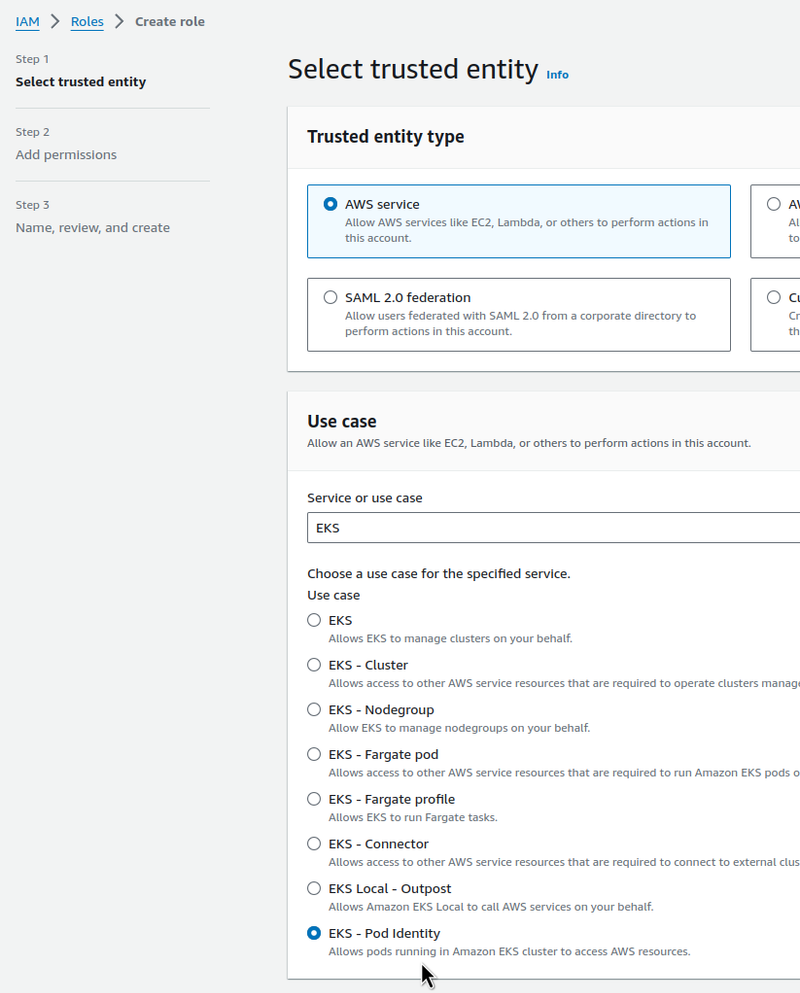This screenshot has height=993, width=800.
Task: Select the partially visible radio right of AWS service
Action: (x=773, y=204)
